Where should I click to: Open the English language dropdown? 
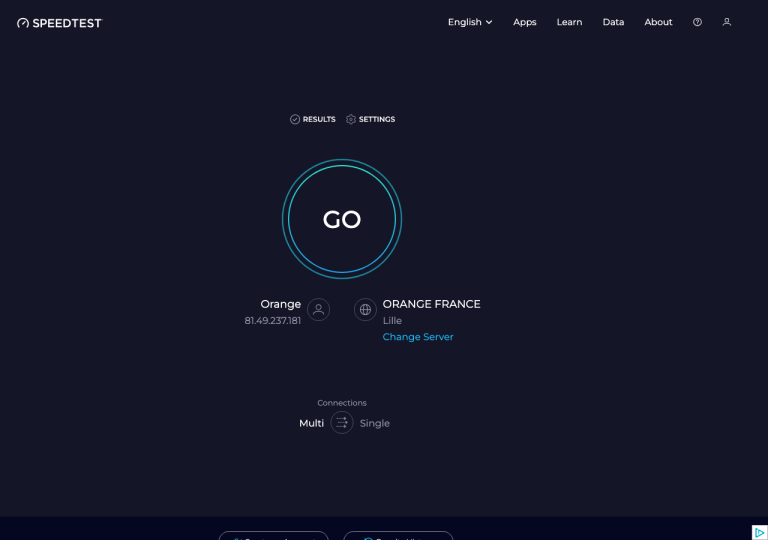coord(470,22)
